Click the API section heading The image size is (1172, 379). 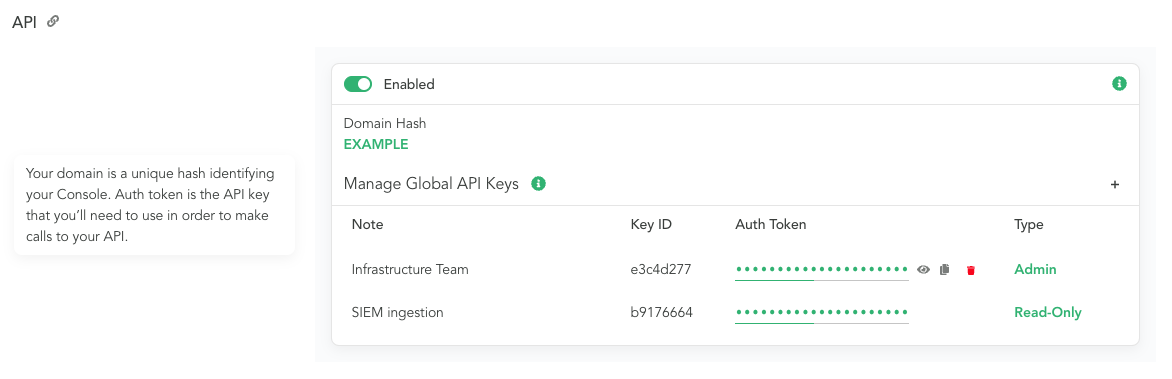(x=25, y=22)
